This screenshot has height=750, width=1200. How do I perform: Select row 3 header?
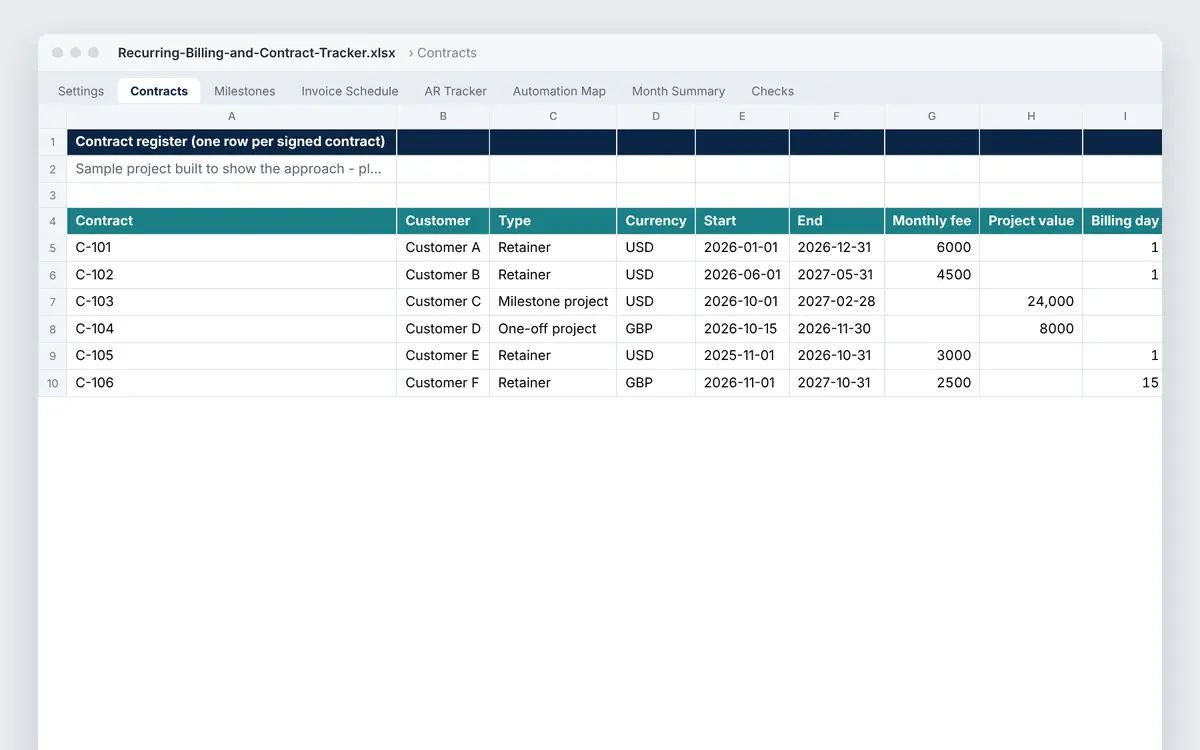click(x=53, y=195)
